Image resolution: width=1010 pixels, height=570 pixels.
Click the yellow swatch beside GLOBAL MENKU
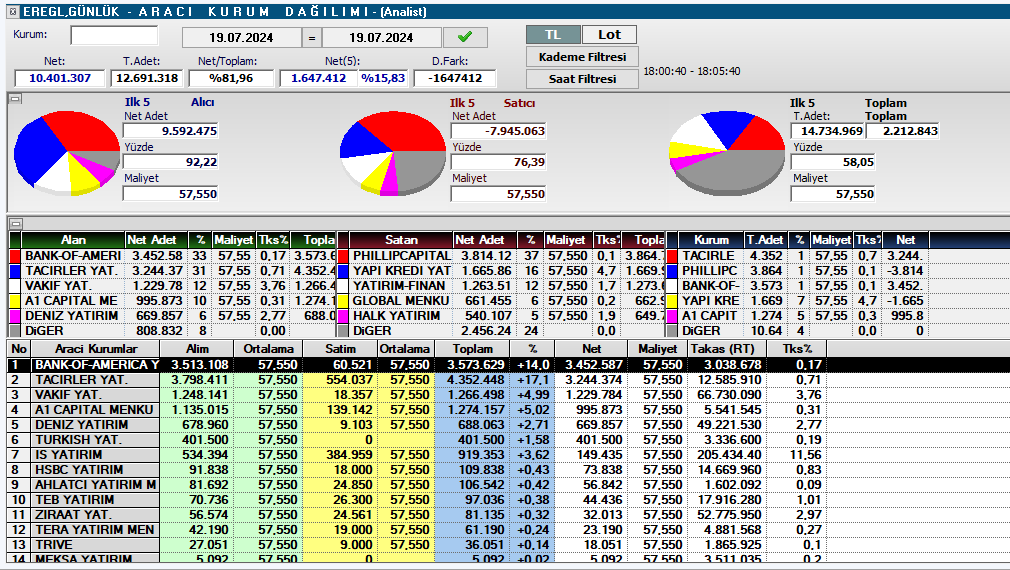click(343, 301)
